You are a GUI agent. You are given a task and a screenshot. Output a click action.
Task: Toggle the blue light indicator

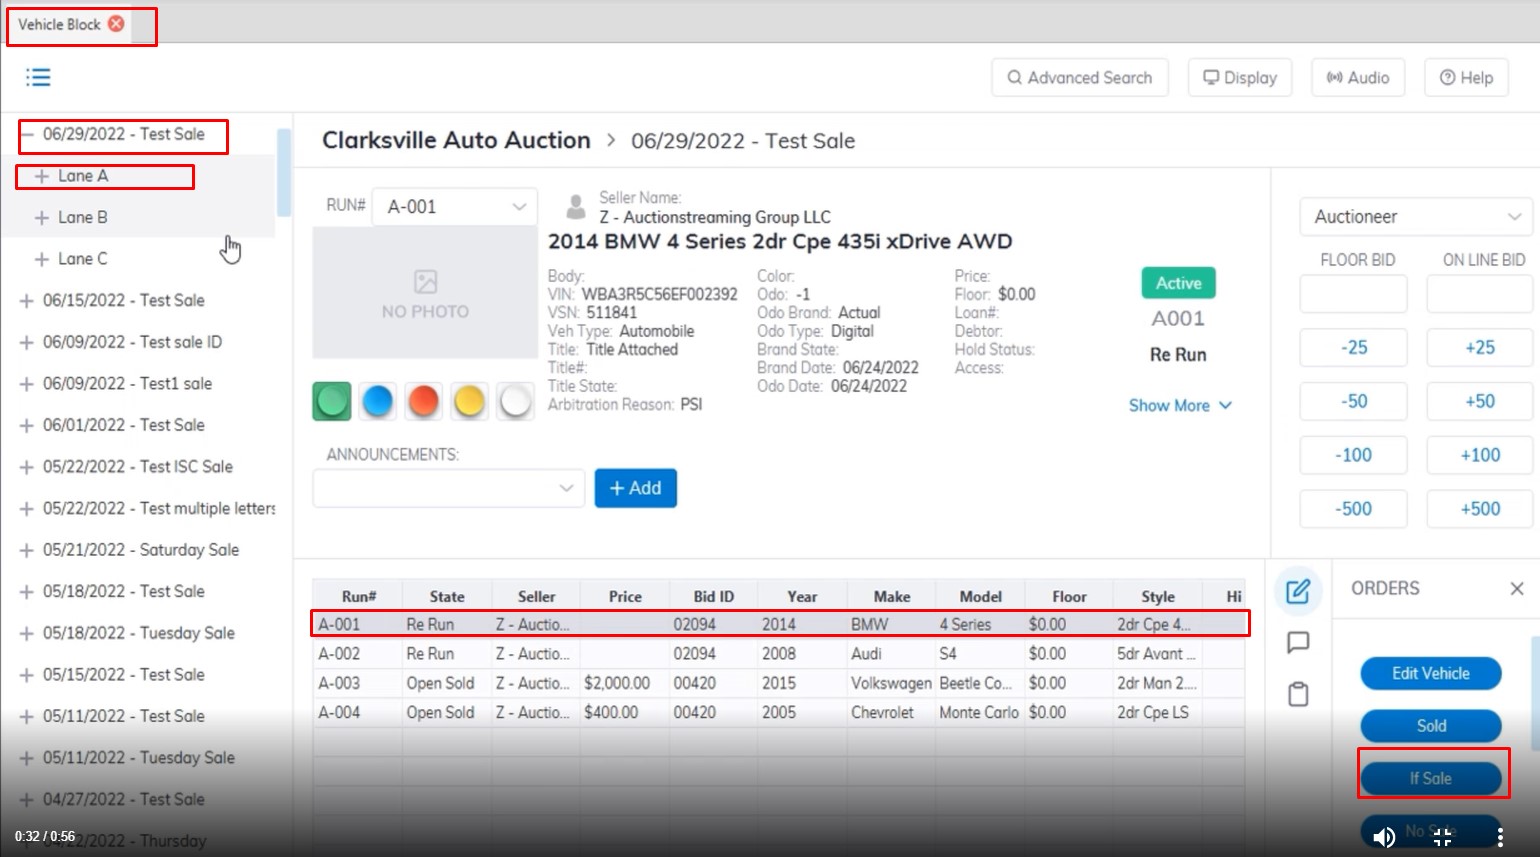coord(378,401)
